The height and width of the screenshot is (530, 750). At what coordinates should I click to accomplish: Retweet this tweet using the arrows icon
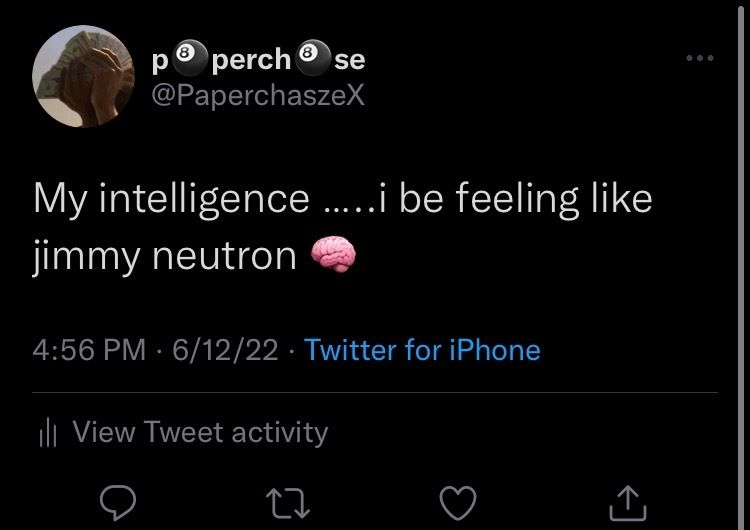[x=287, y=503]
